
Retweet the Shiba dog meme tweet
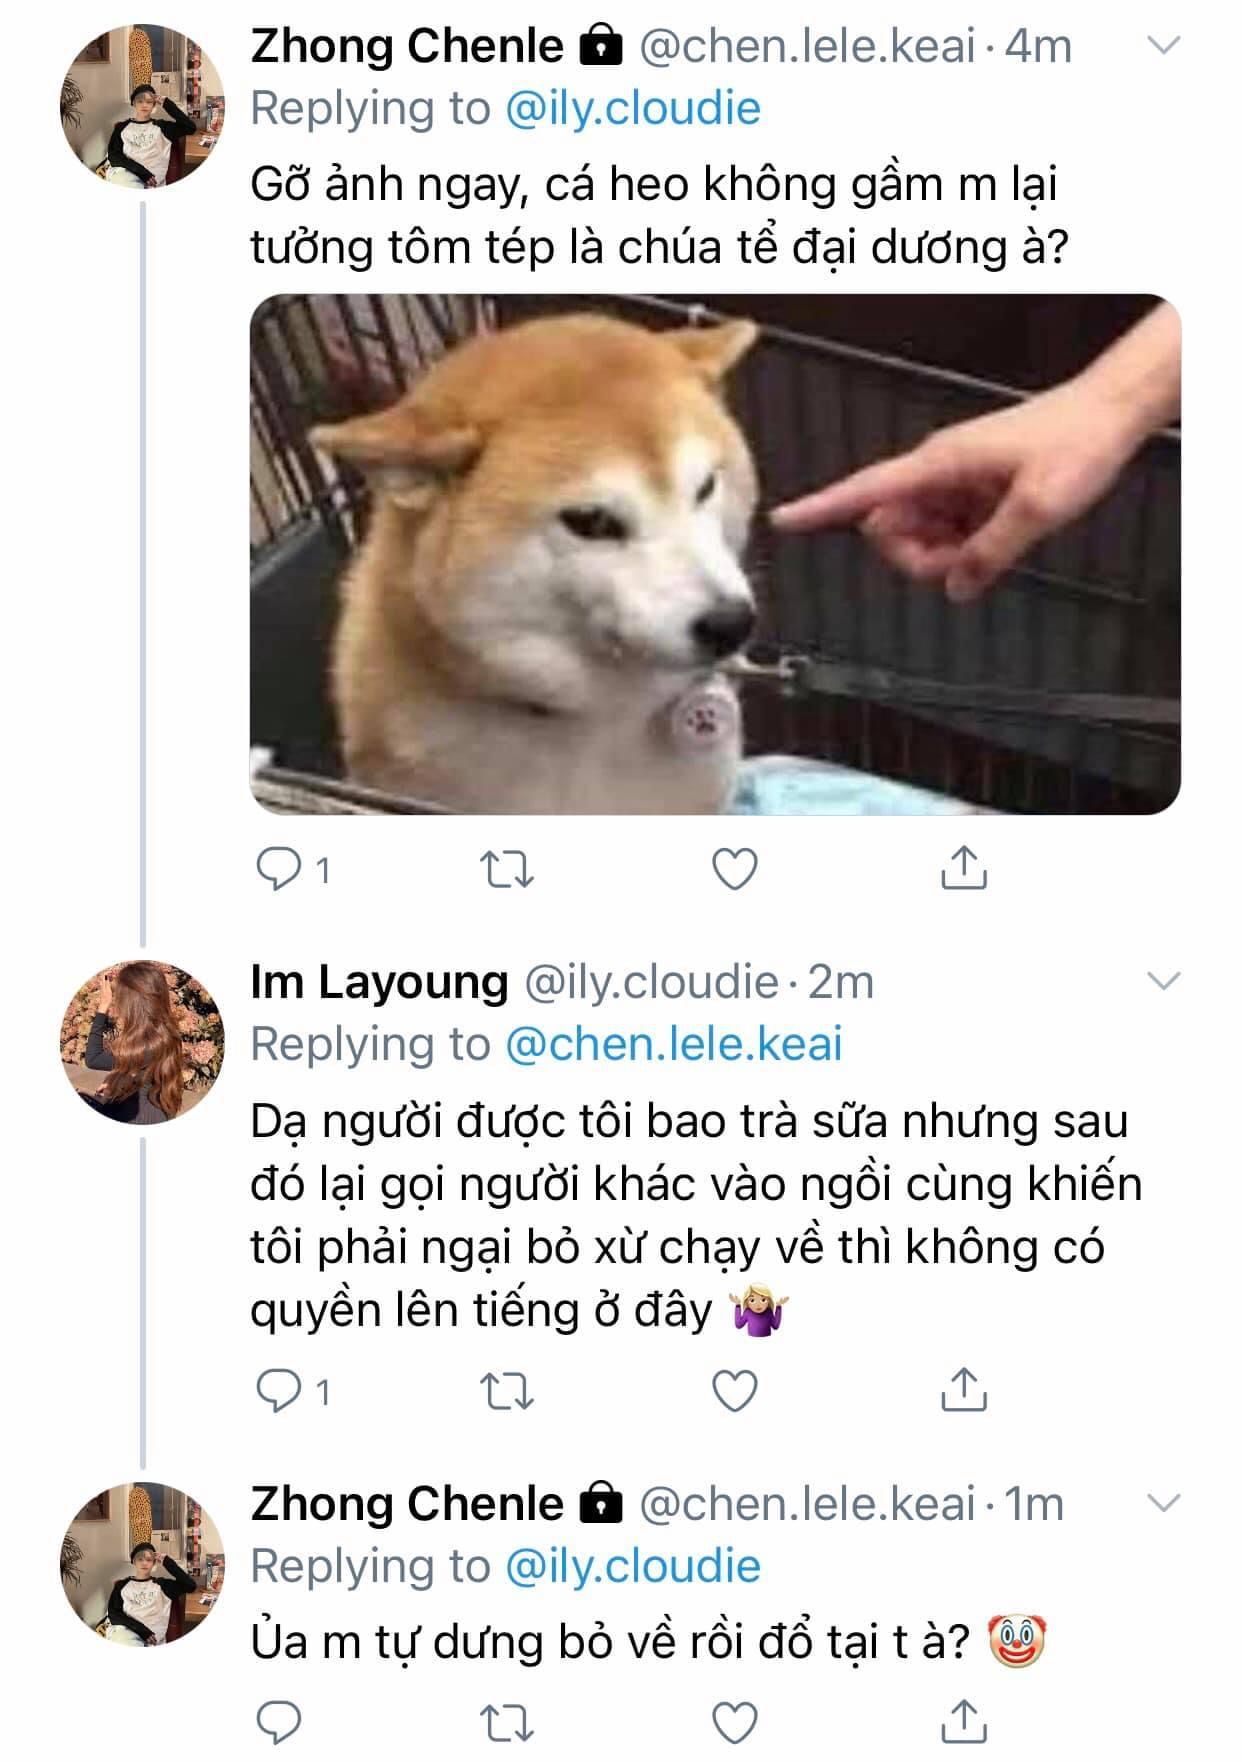[x=507, y=870]
